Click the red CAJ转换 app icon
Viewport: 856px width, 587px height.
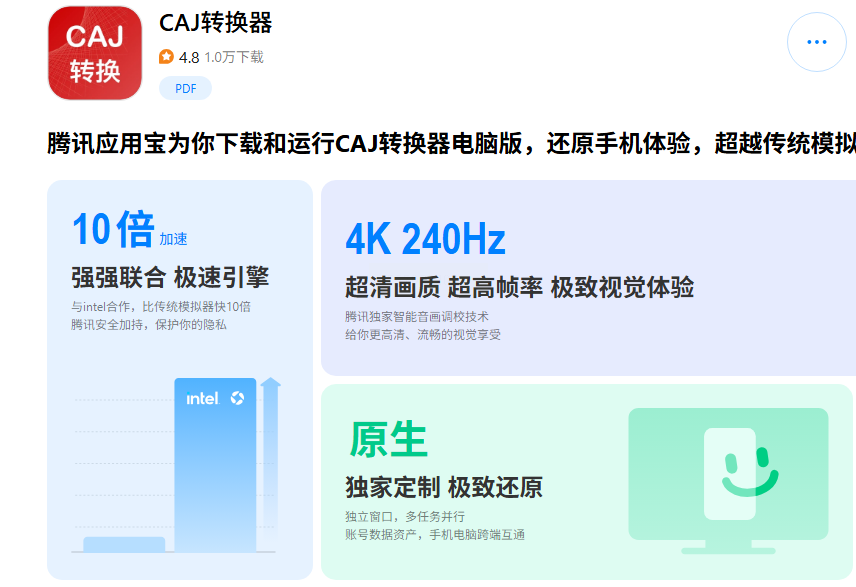pos(95,53)
